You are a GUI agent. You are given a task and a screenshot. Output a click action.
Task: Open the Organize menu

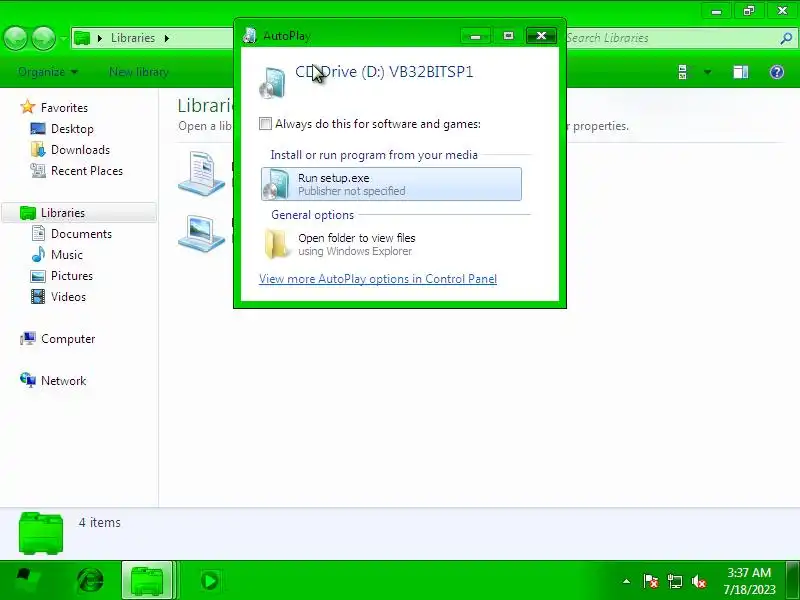[47, 72]
